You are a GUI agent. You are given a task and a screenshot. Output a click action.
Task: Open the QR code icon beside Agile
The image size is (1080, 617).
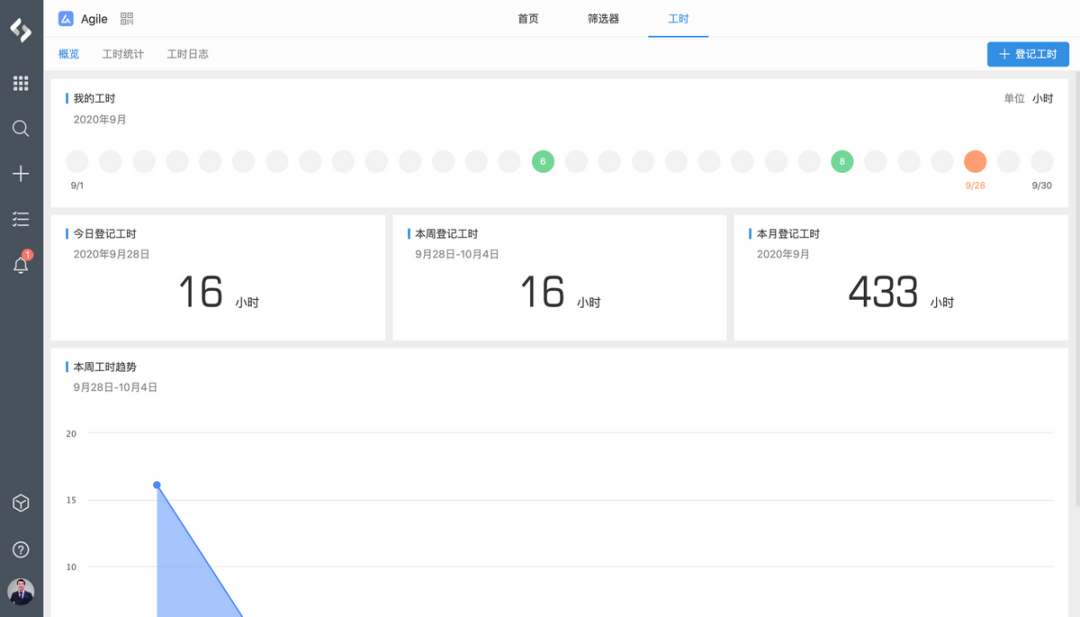127,19
